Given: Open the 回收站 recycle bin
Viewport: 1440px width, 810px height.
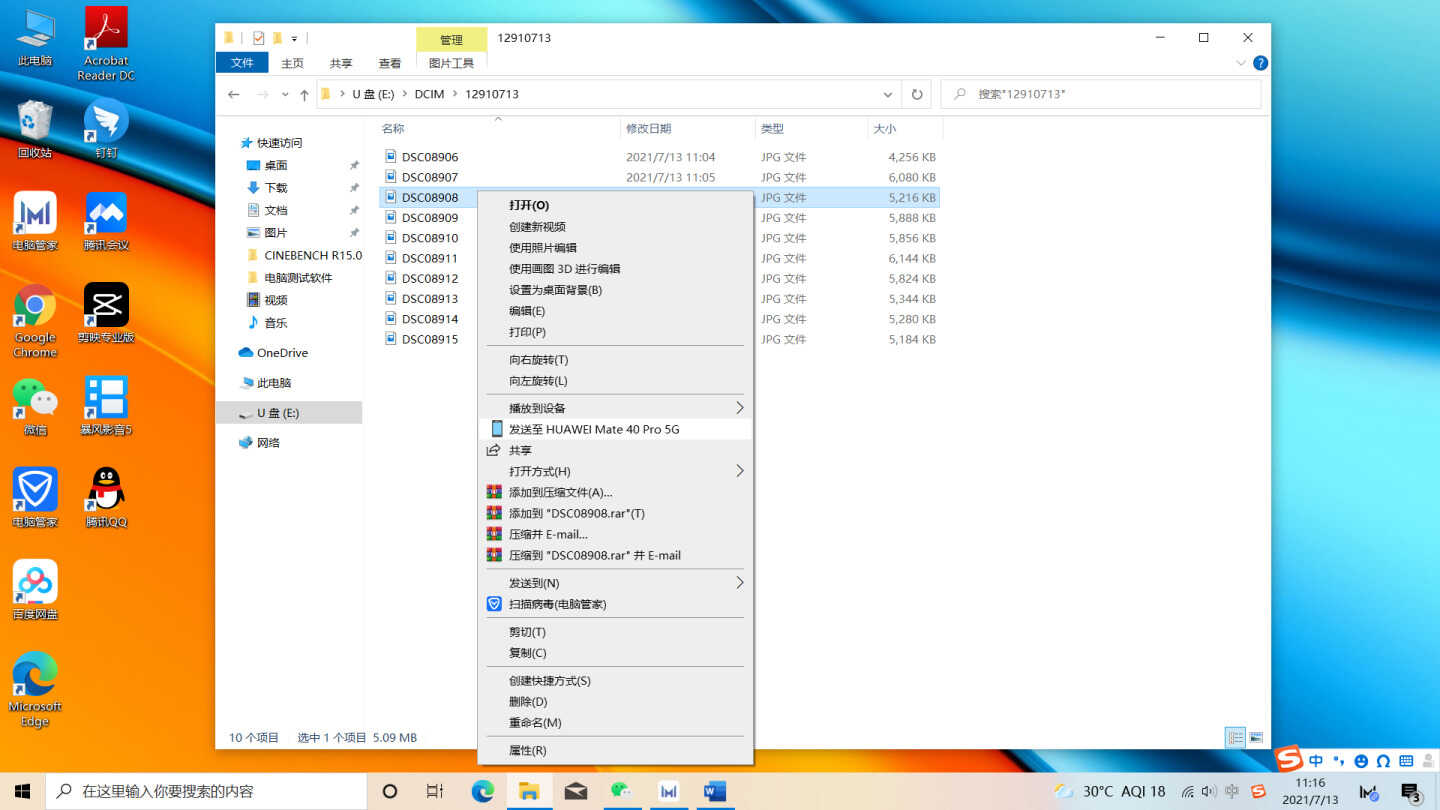Looking at the screenshot, I should coord(35,128).
